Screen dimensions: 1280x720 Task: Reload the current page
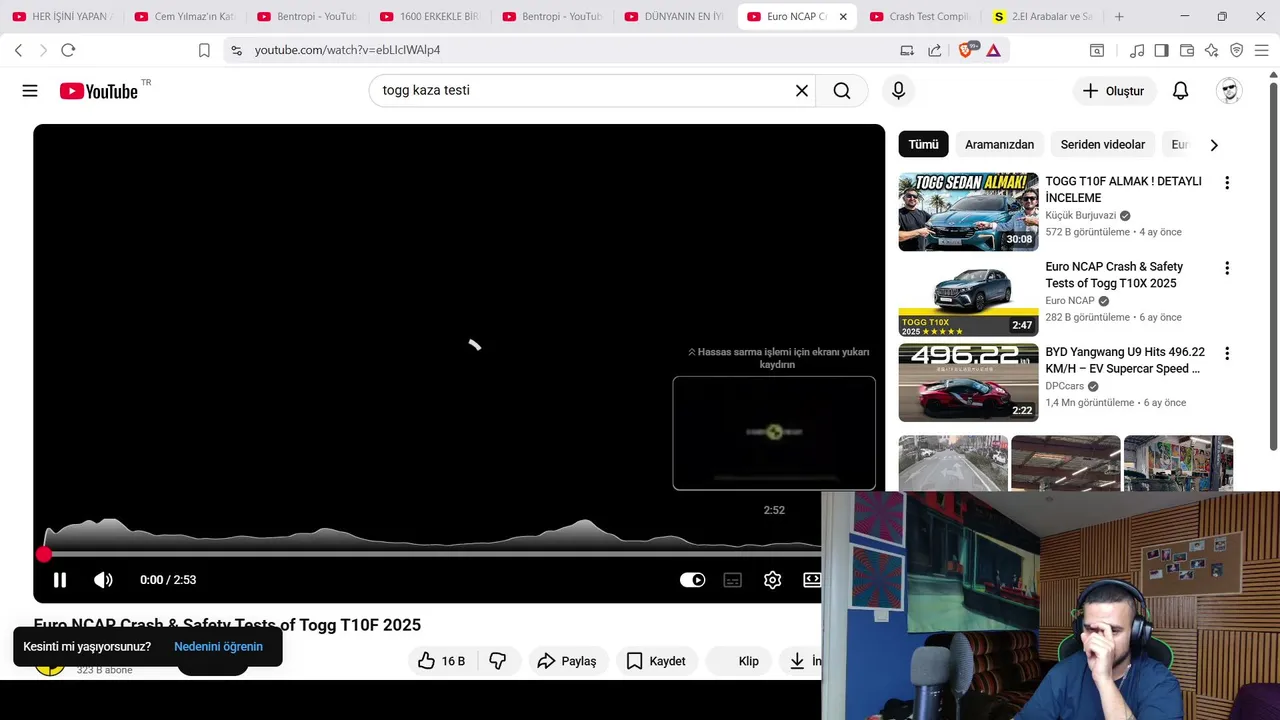tap(68, 50)
